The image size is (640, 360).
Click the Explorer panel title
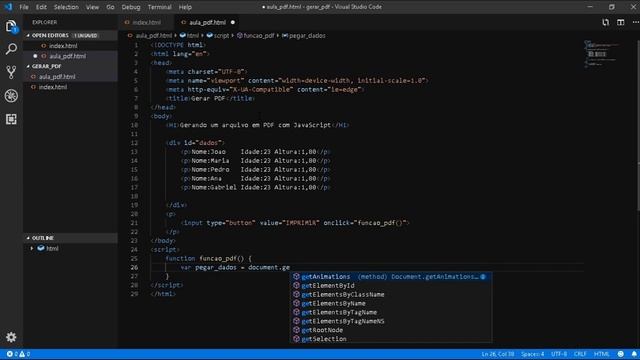tap(44, 22)
